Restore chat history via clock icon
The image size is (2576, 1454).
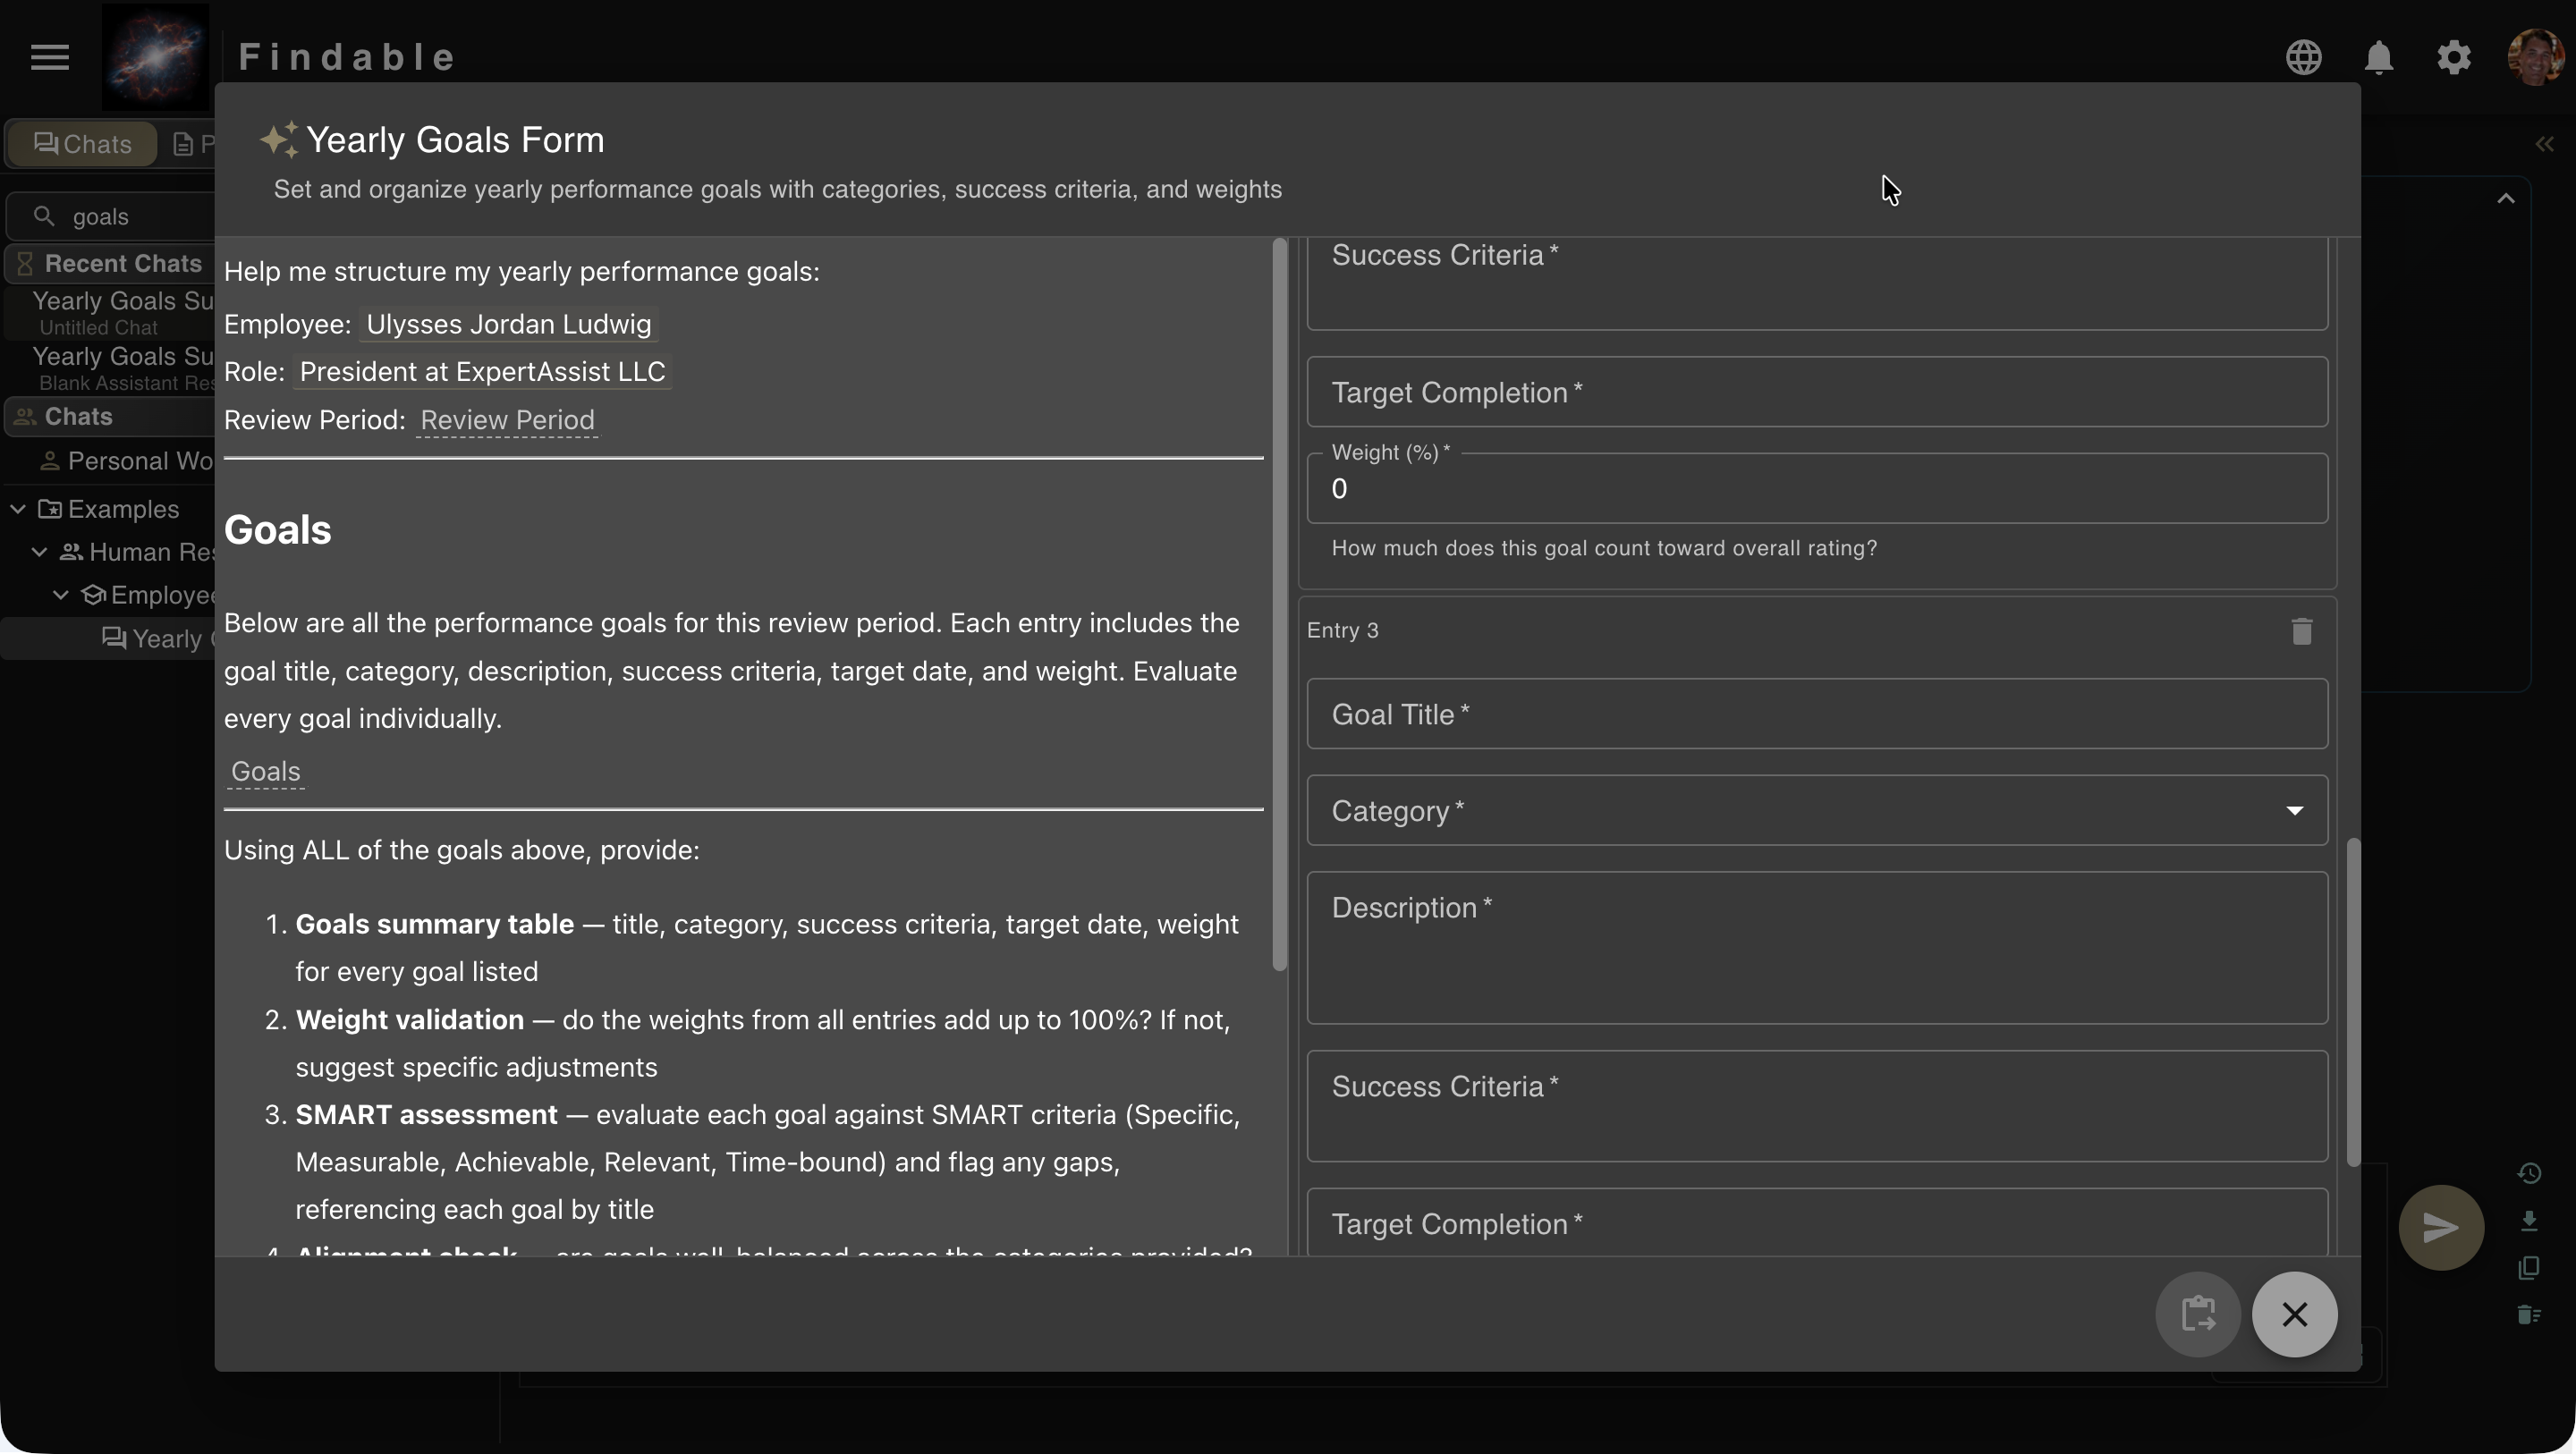coord(2529,1172)
